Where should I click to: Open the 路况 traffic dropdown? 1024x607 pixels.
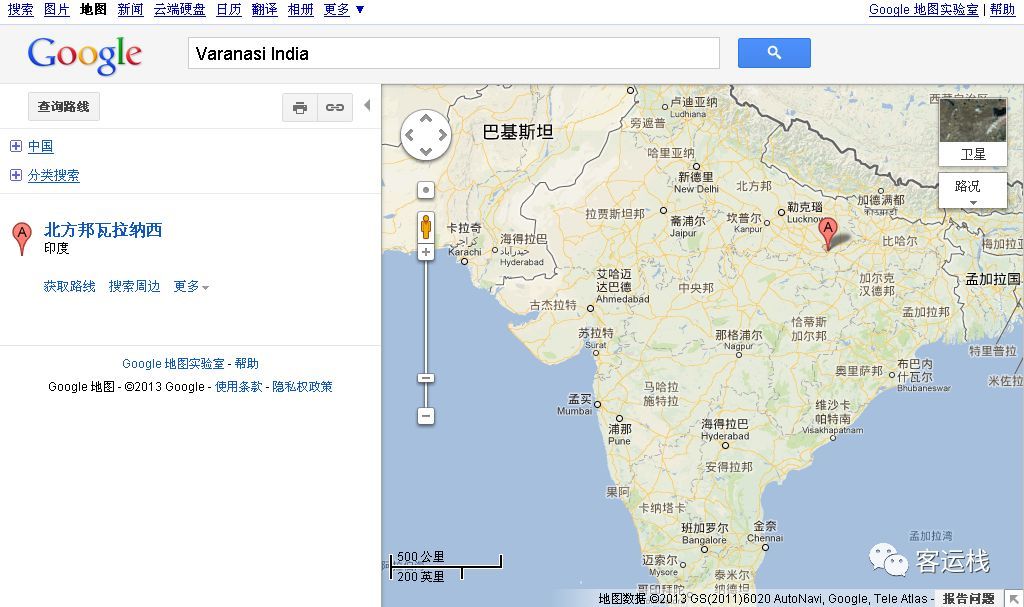(972, 190)
